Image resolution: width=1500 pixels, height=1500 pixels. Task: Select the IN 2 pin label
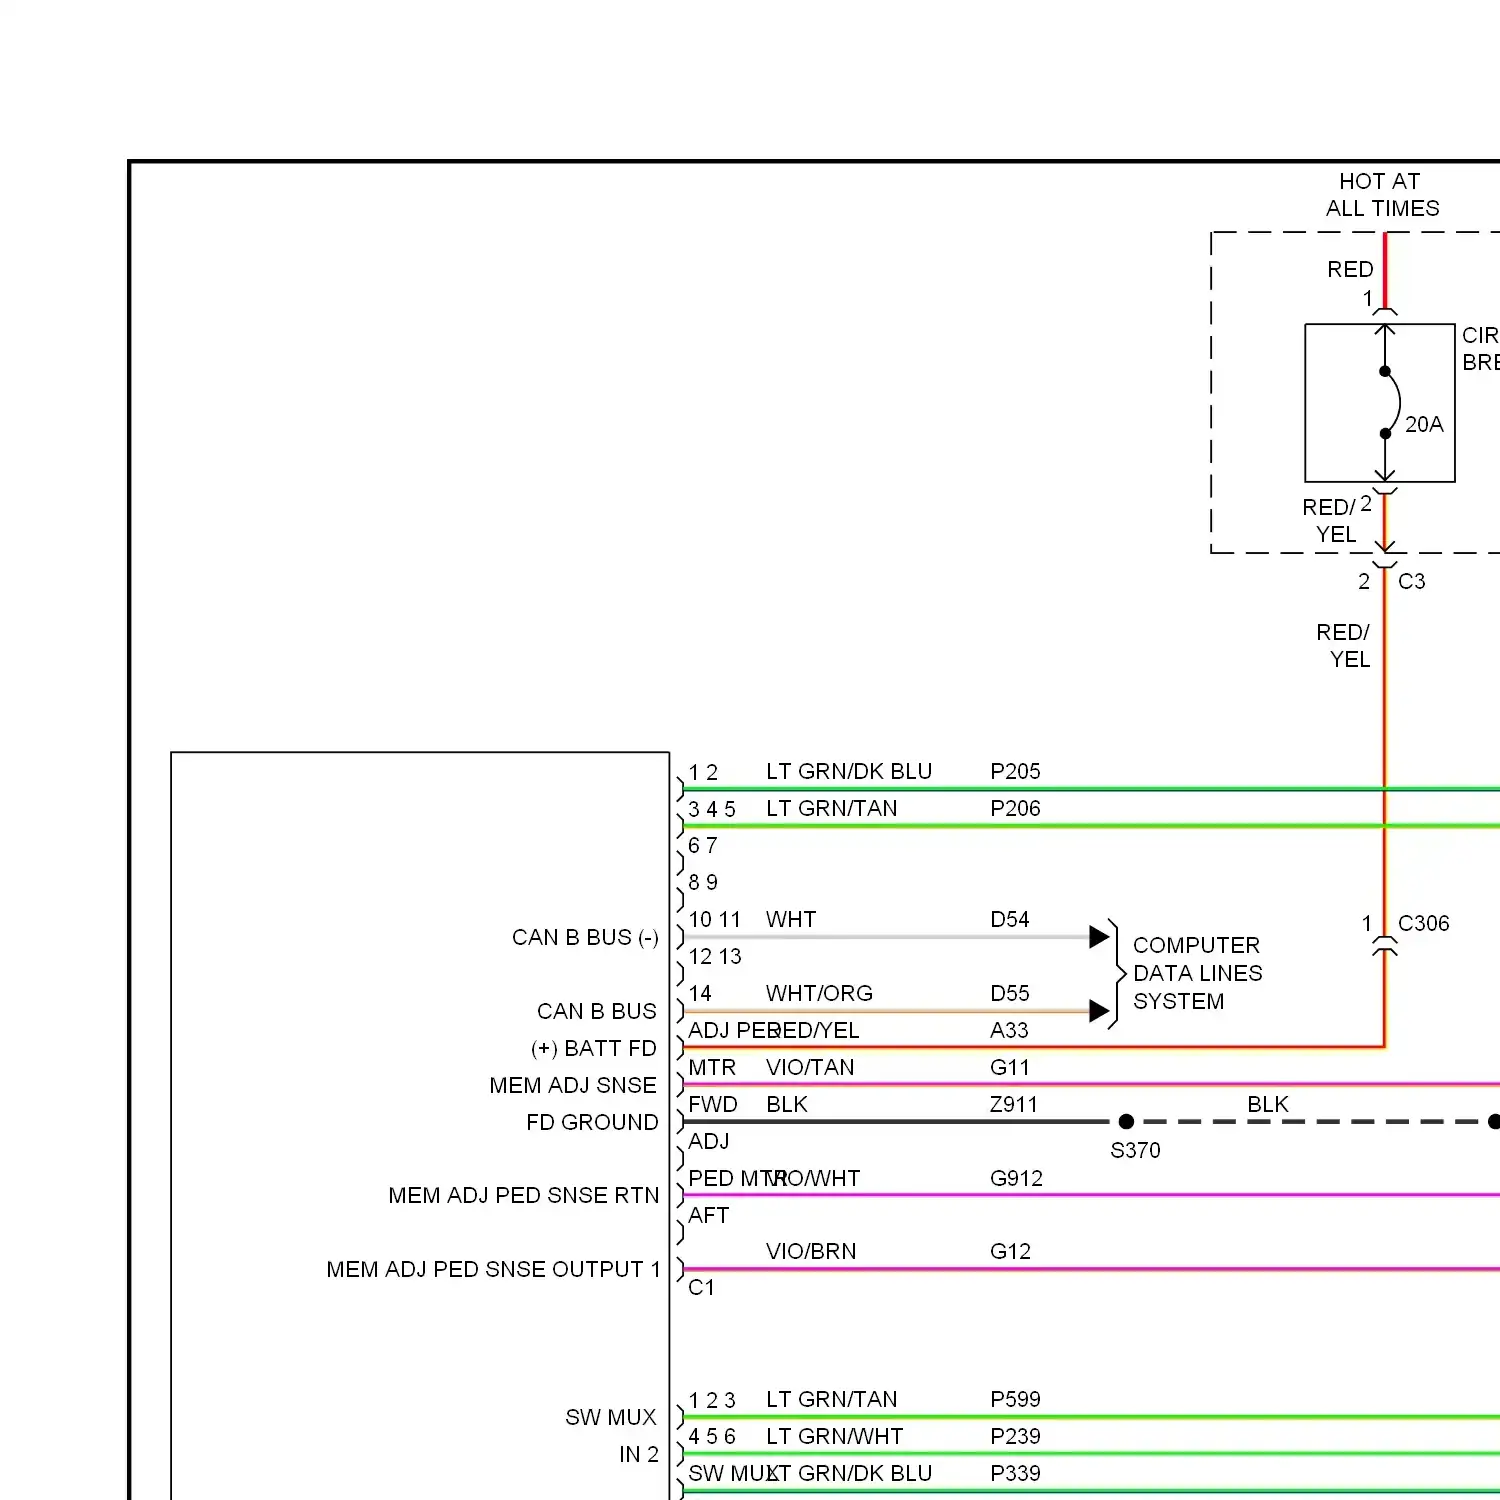(x=639, y=1454)
